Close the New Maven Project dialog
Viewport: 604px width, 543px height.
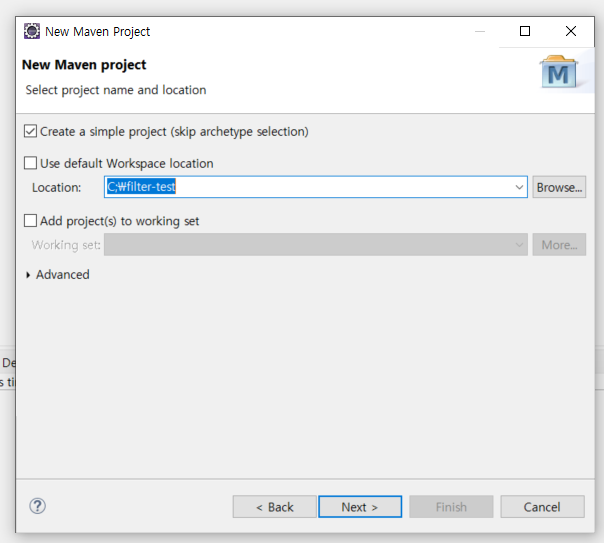571,31
